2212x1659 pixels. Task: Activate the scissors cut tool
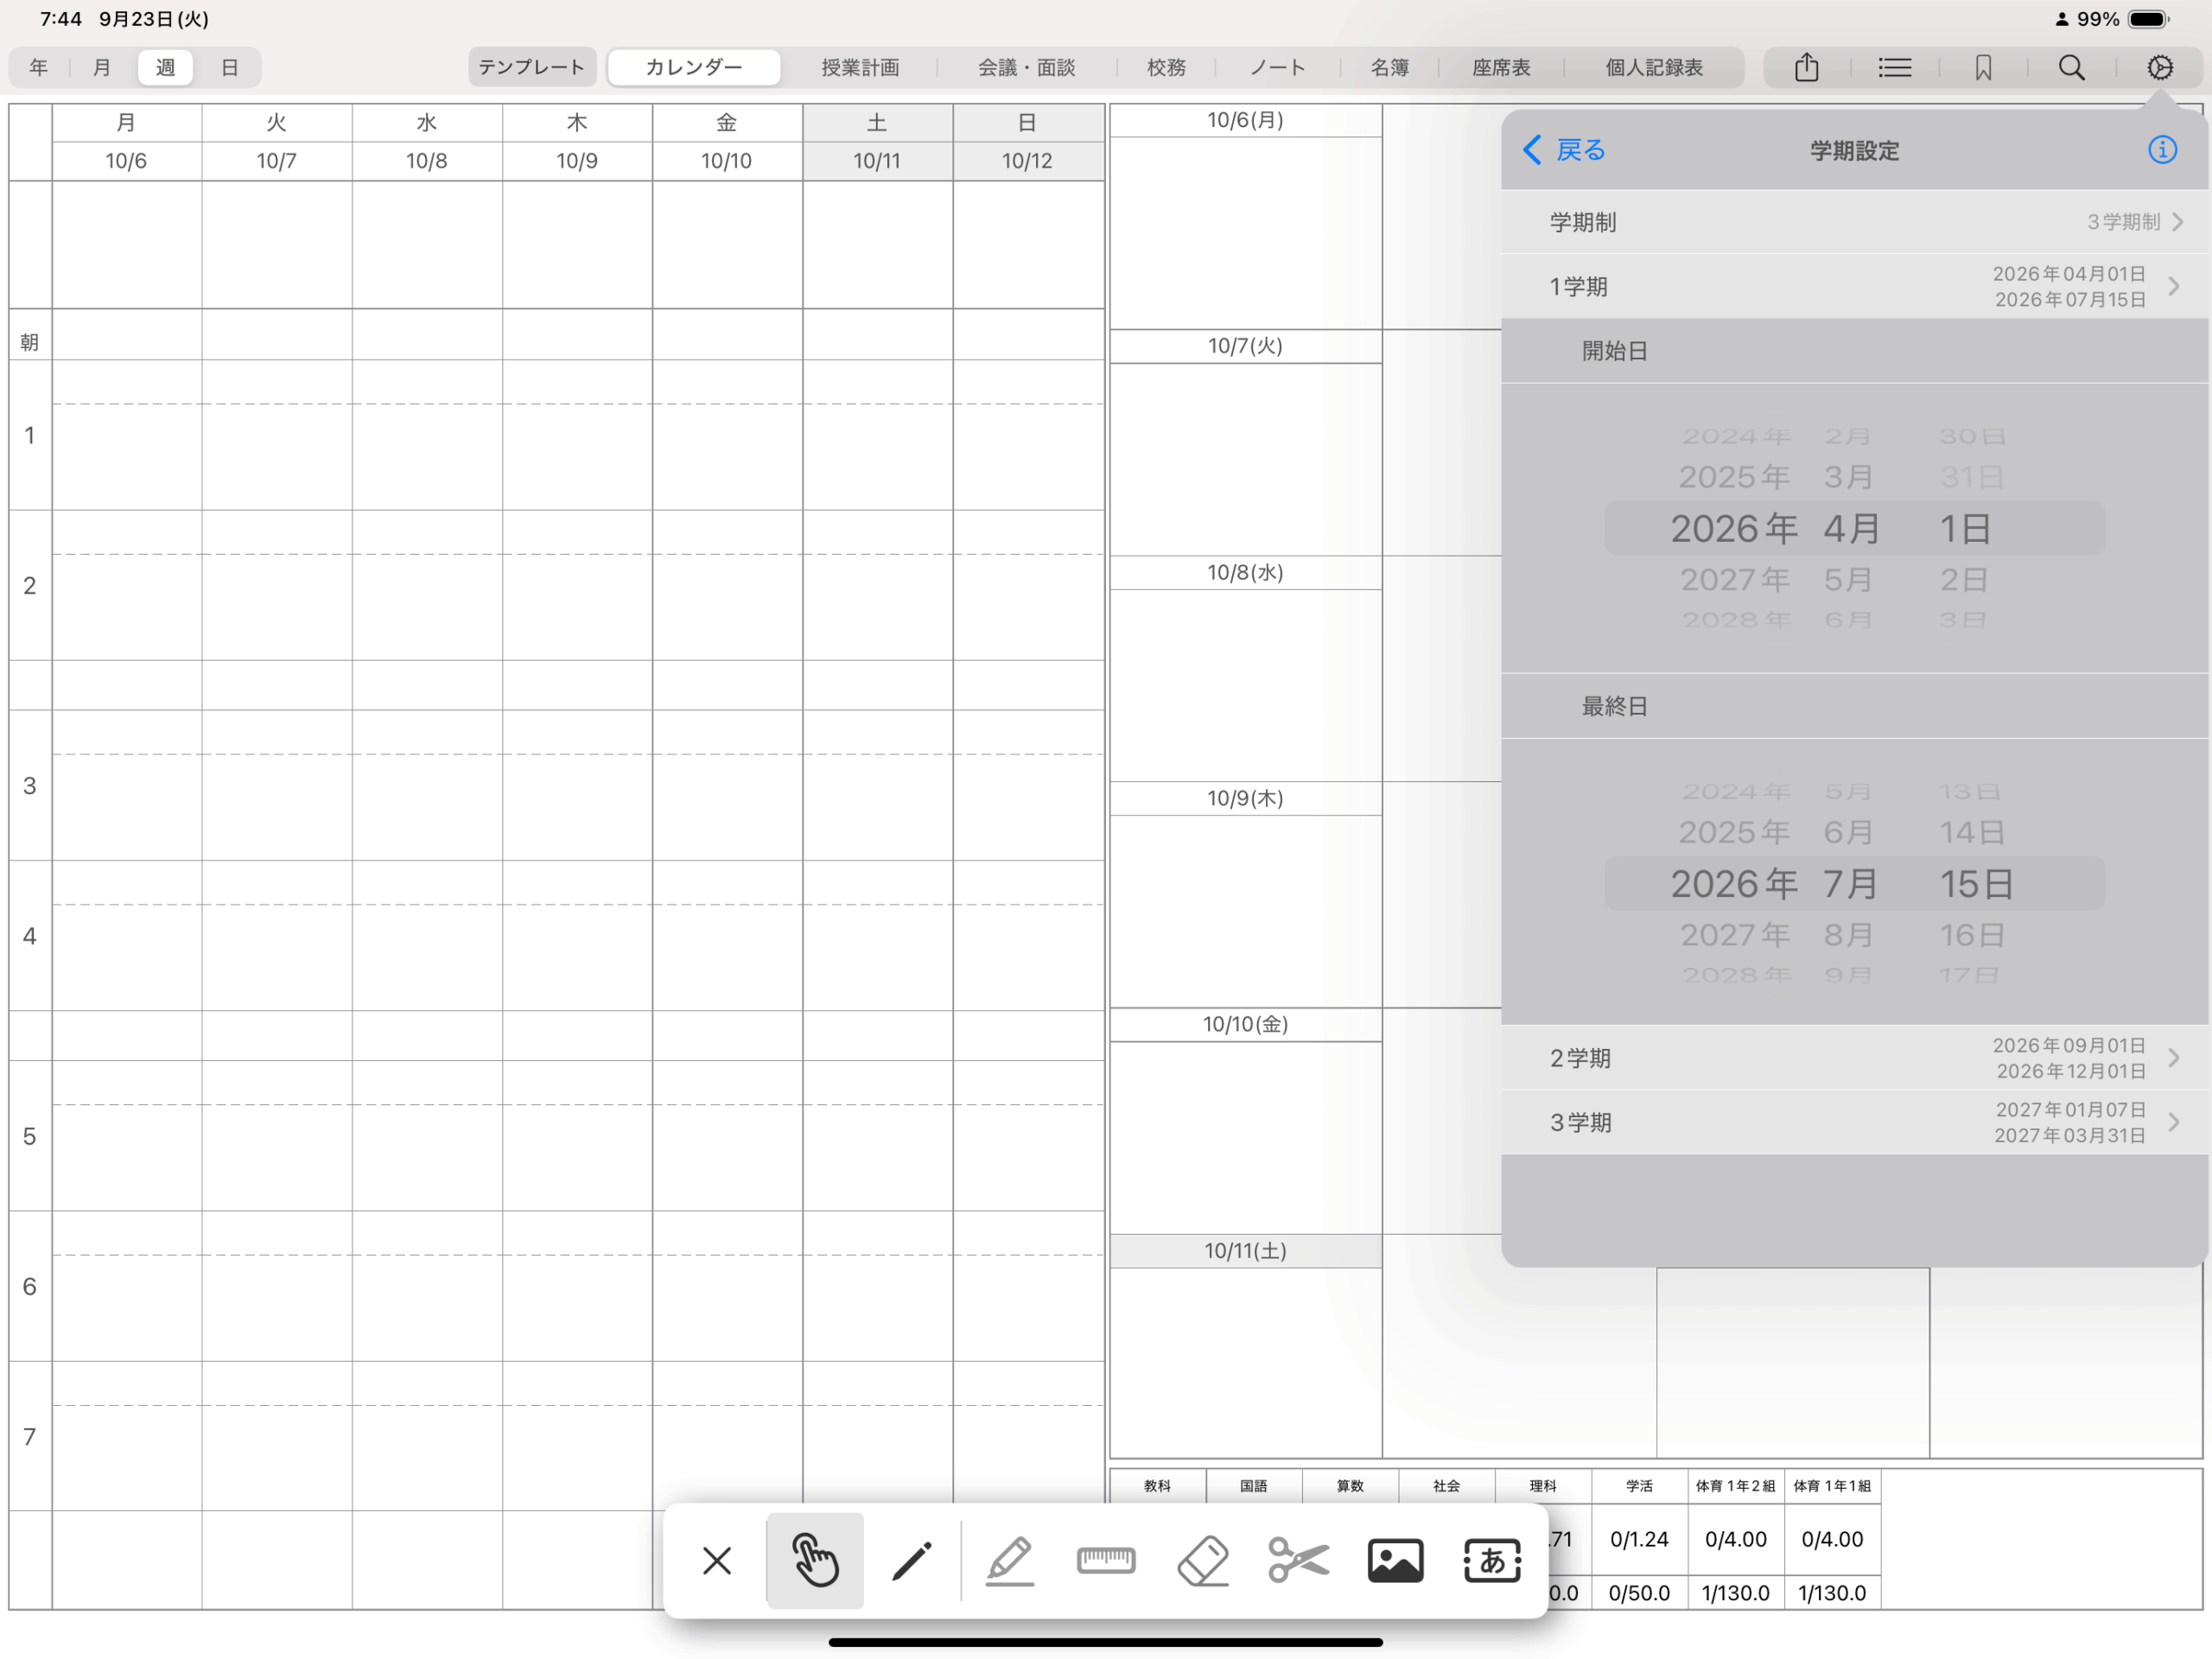pos(1298,1559)
